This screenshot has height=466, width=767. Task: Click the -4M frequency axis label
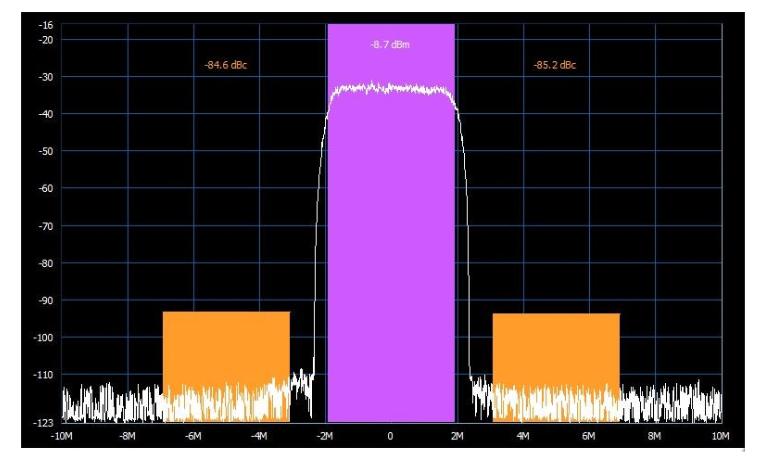point(259,436)
